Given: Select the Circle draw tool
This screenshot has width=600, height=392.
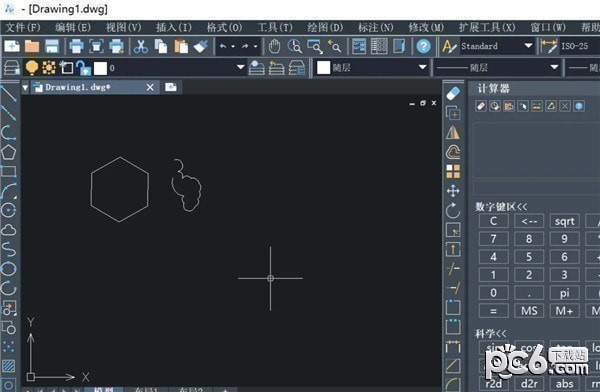Looking at the screenshot, I should (x=8, y=210).
